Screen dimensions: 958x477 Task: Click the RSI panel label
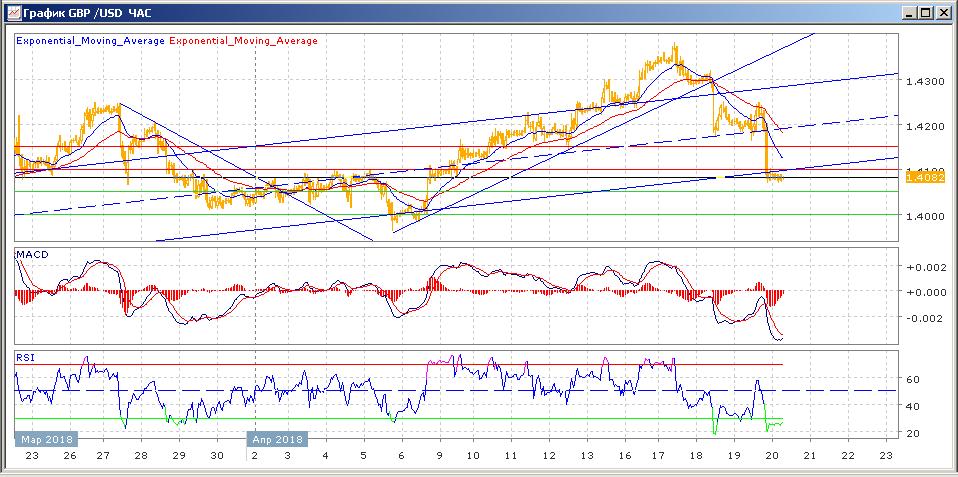coord(24,357)
